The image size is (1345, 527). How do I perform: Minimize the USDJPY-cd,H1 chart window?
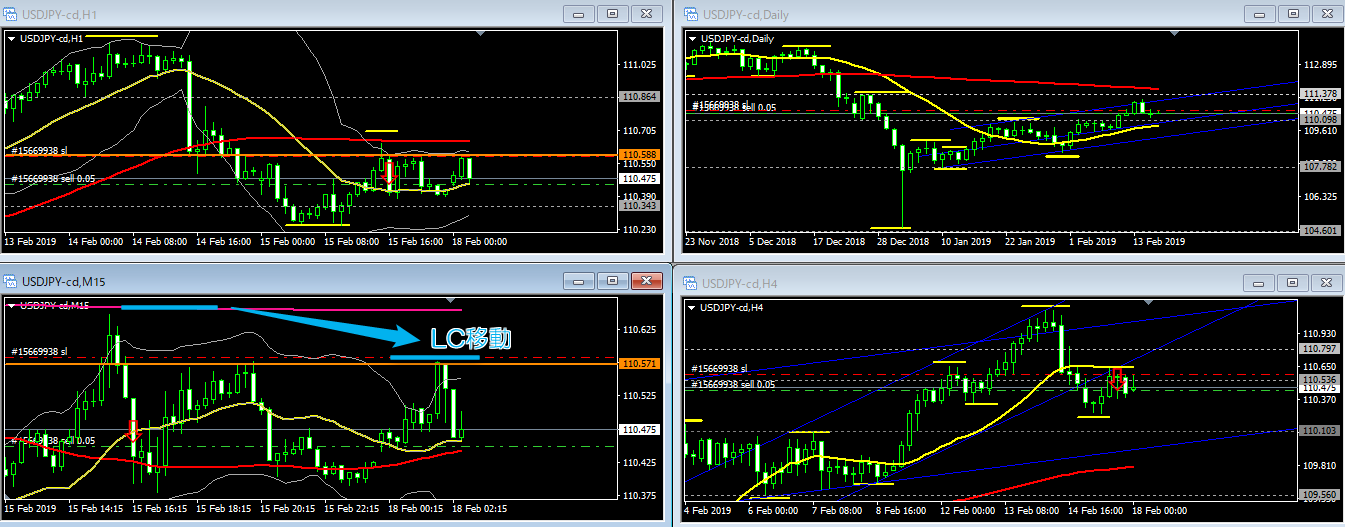577,13
